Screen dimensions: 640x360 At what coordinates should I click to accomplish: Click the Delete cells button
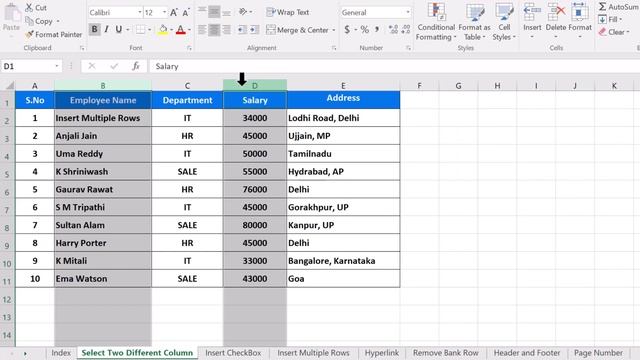[x=556, y=20]
